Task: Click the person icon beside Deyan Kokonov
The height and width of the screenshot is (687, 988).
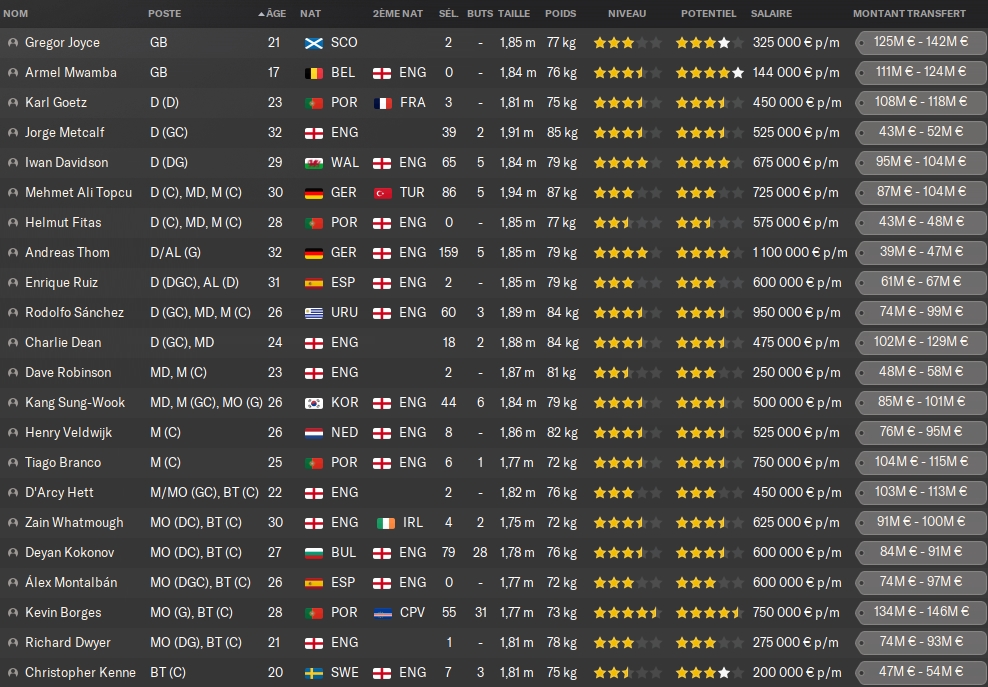Action: tap(13, 553)
